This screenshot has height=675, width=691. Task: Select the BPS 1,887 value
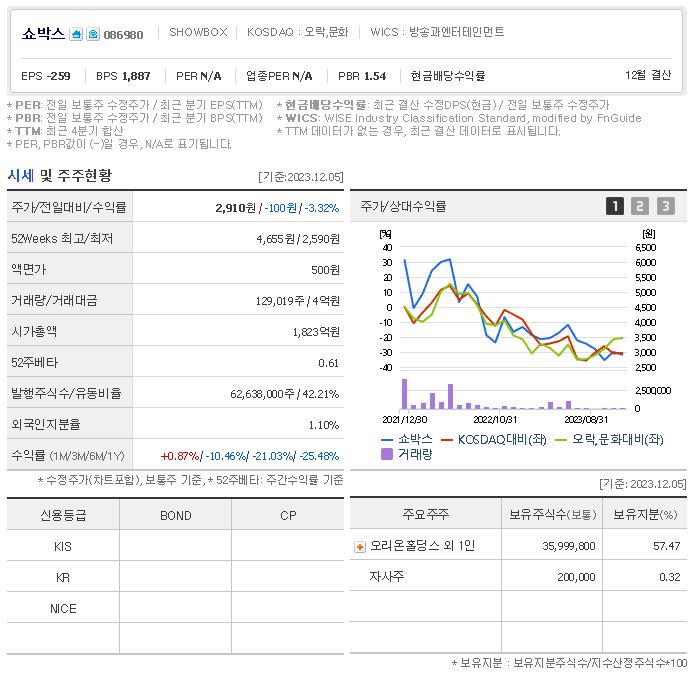pos(123,76)
